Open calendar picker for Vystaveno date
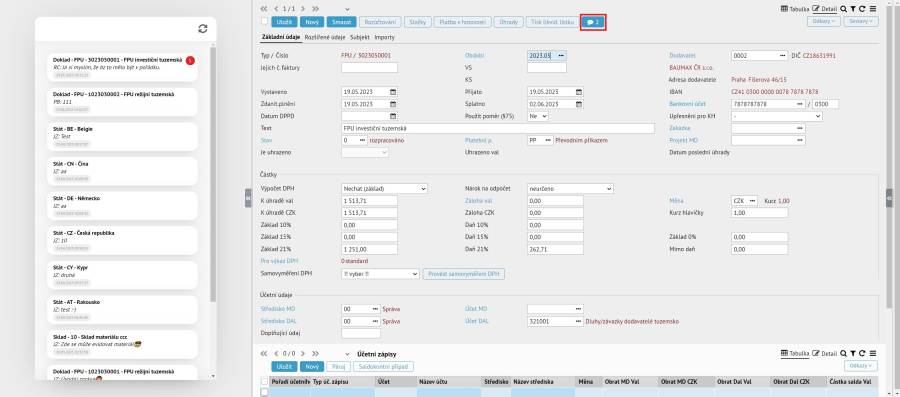 [393, 92]
